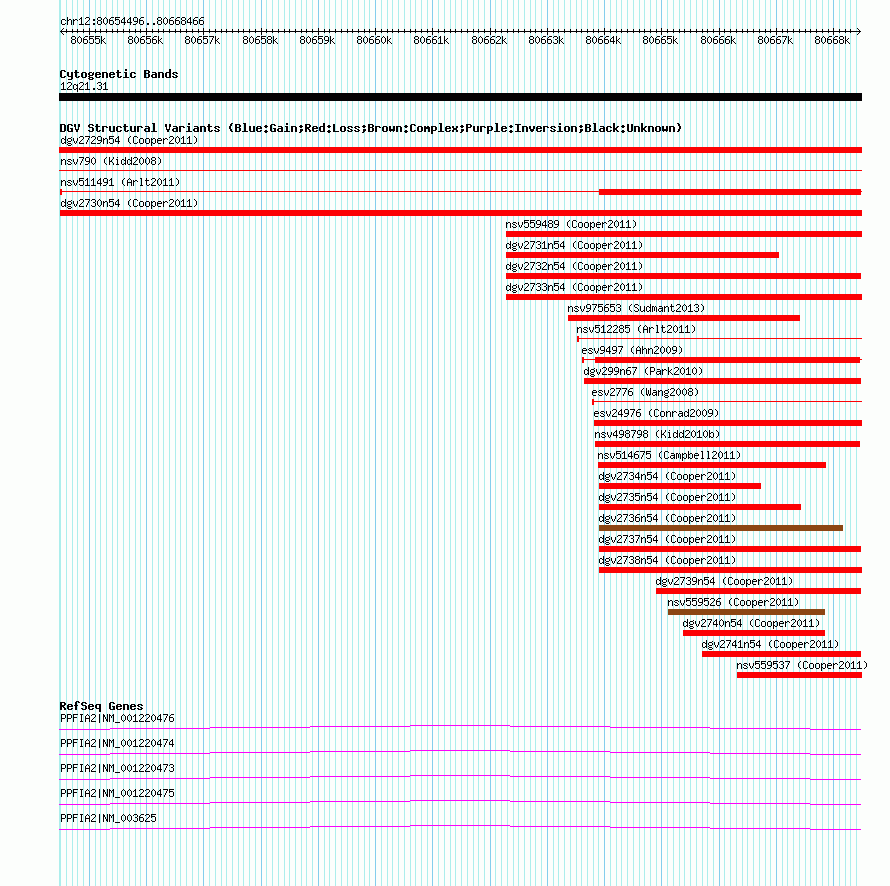Click the 80660k ruler tick label
The width and height of the screenshot is (890, 886).
point(374,40)
